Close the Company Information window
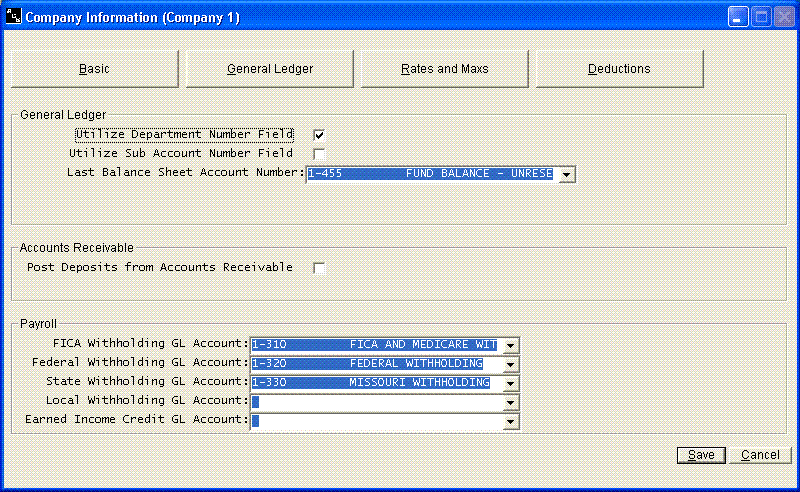The width and height of the screenshot is (800, 492). click(x=782, y=17)
